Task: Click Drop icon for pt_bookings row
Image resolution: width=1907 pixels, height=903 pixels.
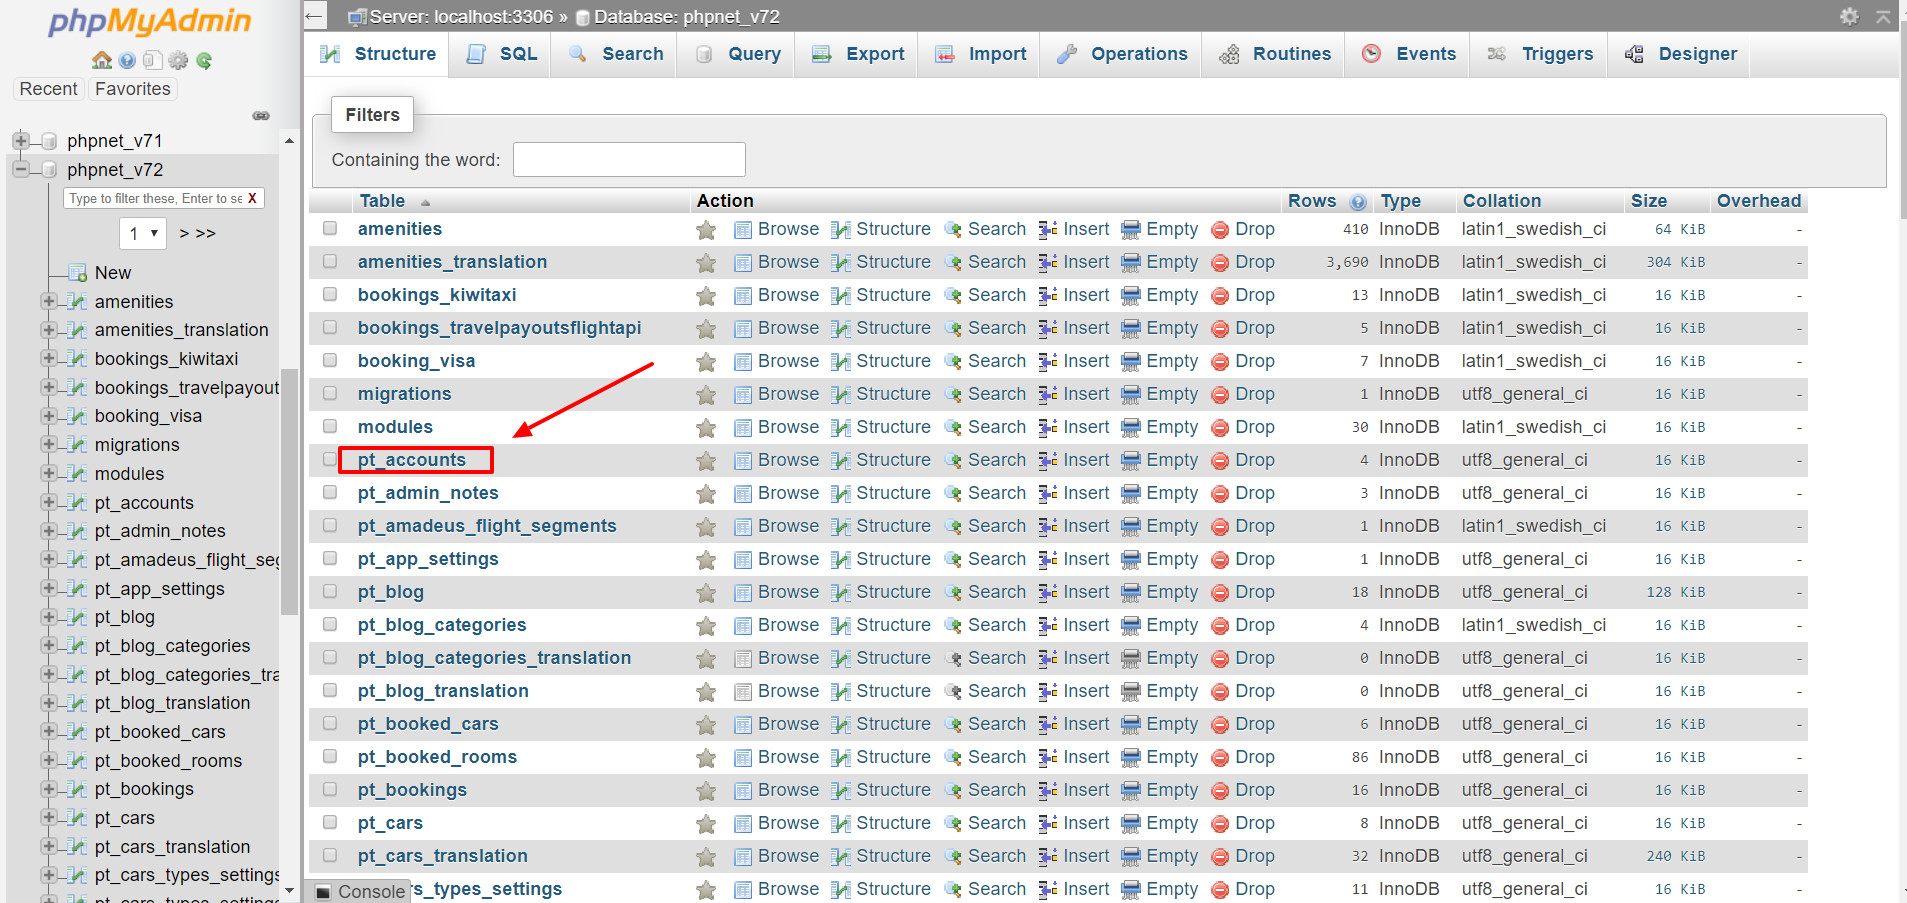Action: (x=1220, y=791)
